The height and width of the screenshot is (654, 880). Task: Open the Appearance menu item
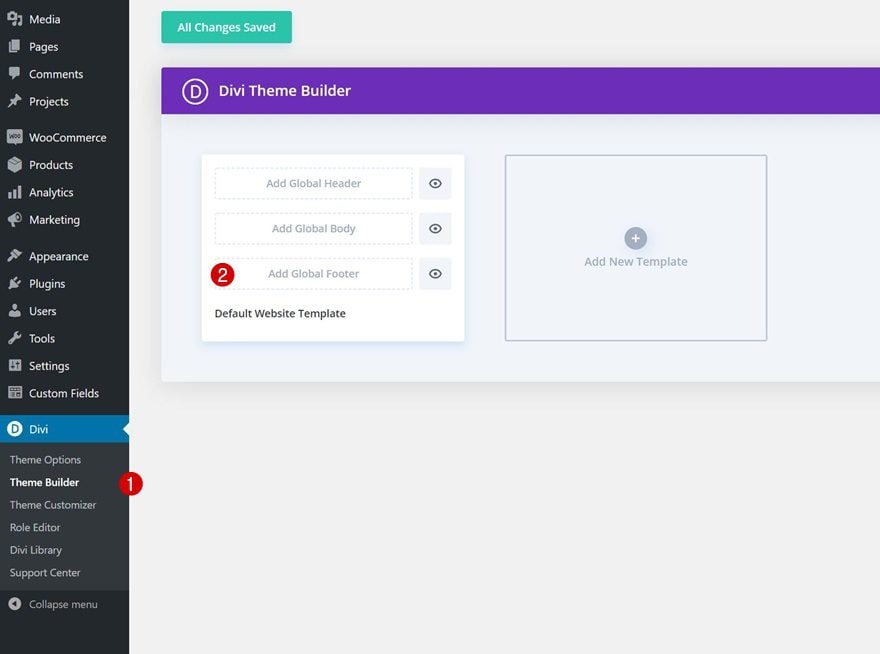[x=65, y=256]
